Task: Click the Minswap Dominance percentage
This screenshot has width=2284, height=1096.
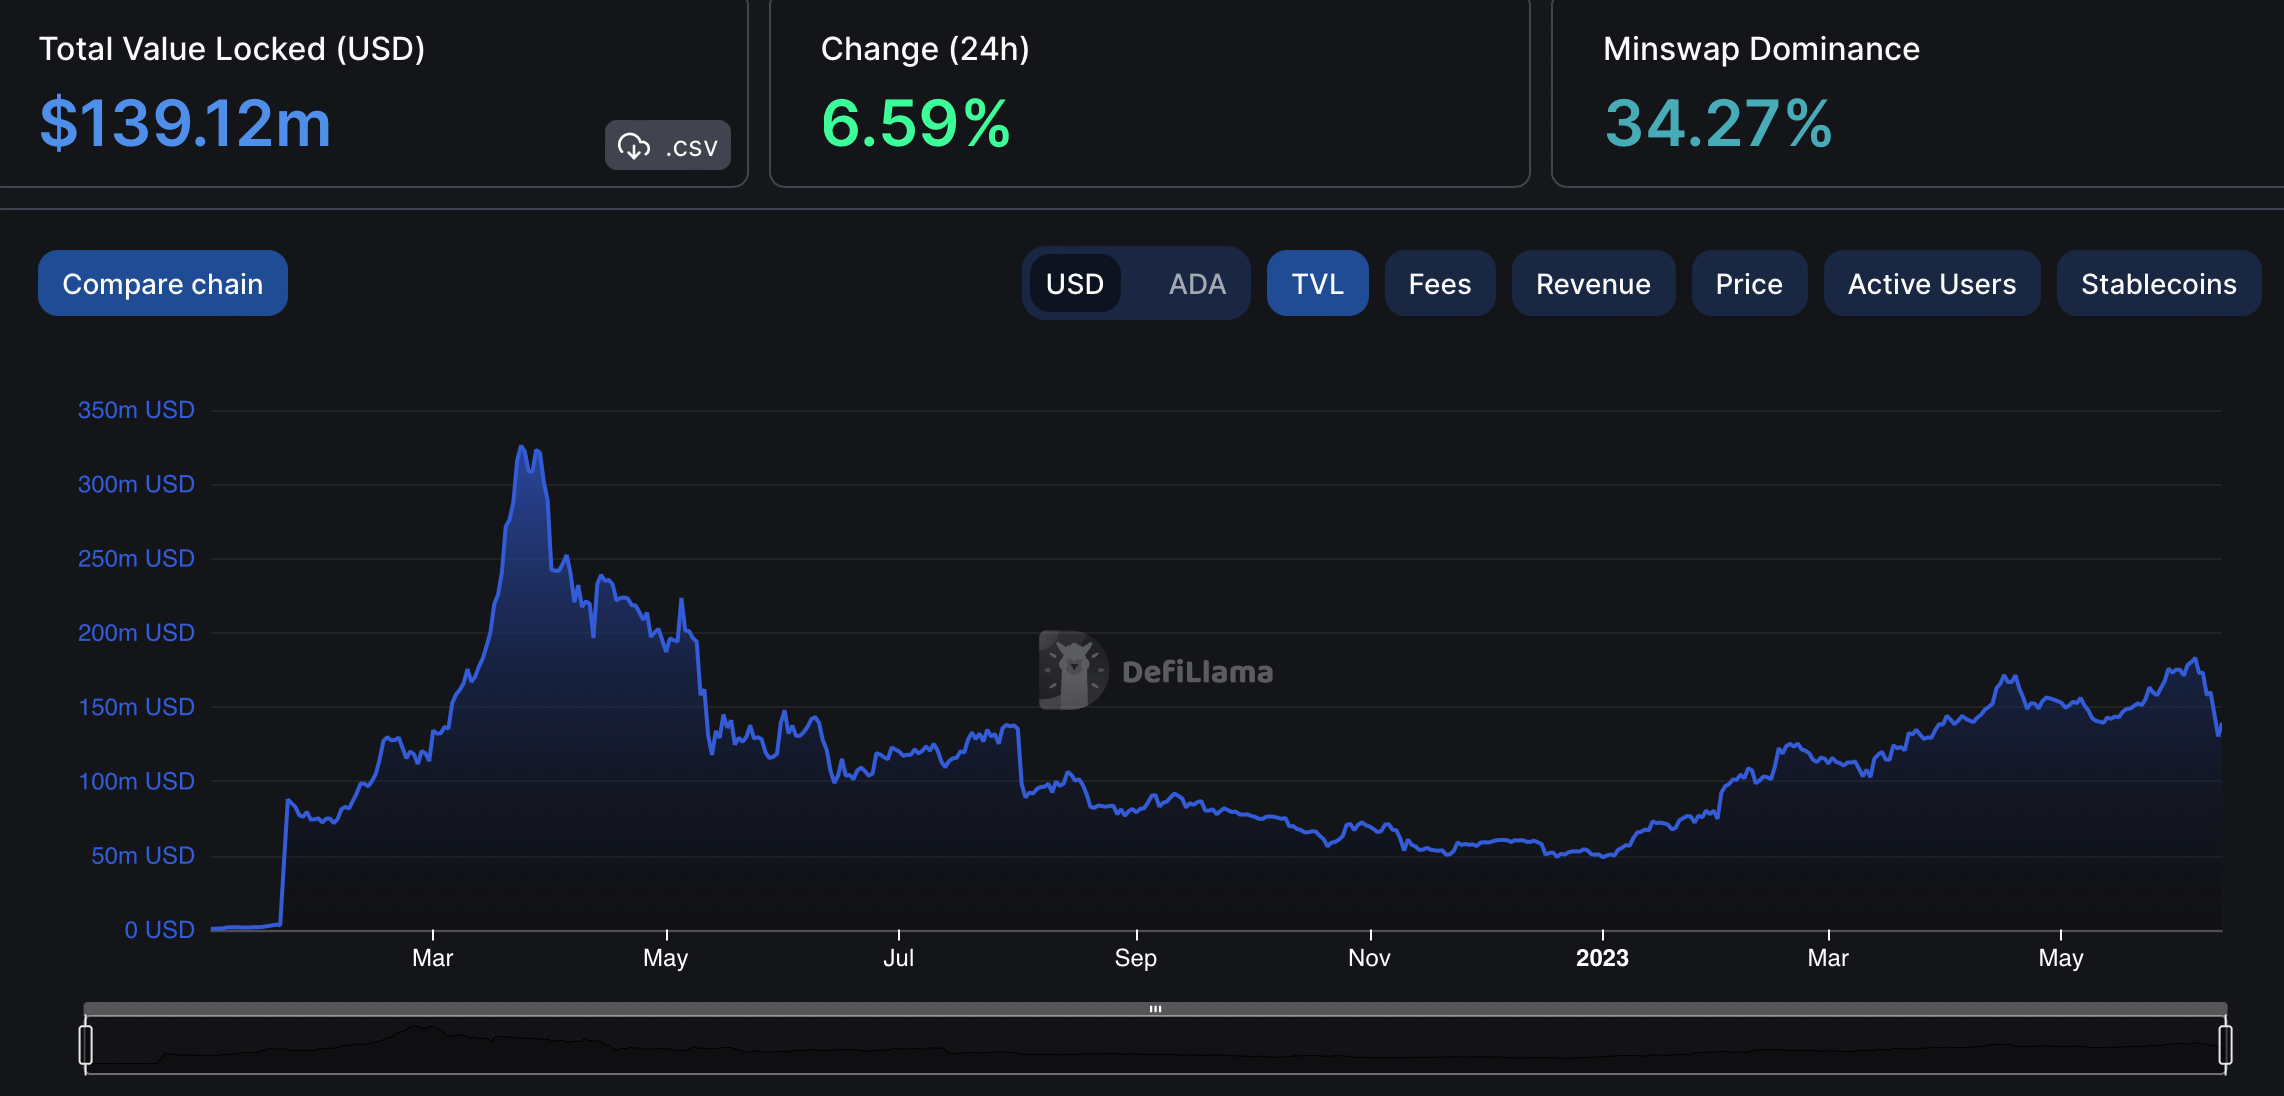Action: tap(1718, 124)
